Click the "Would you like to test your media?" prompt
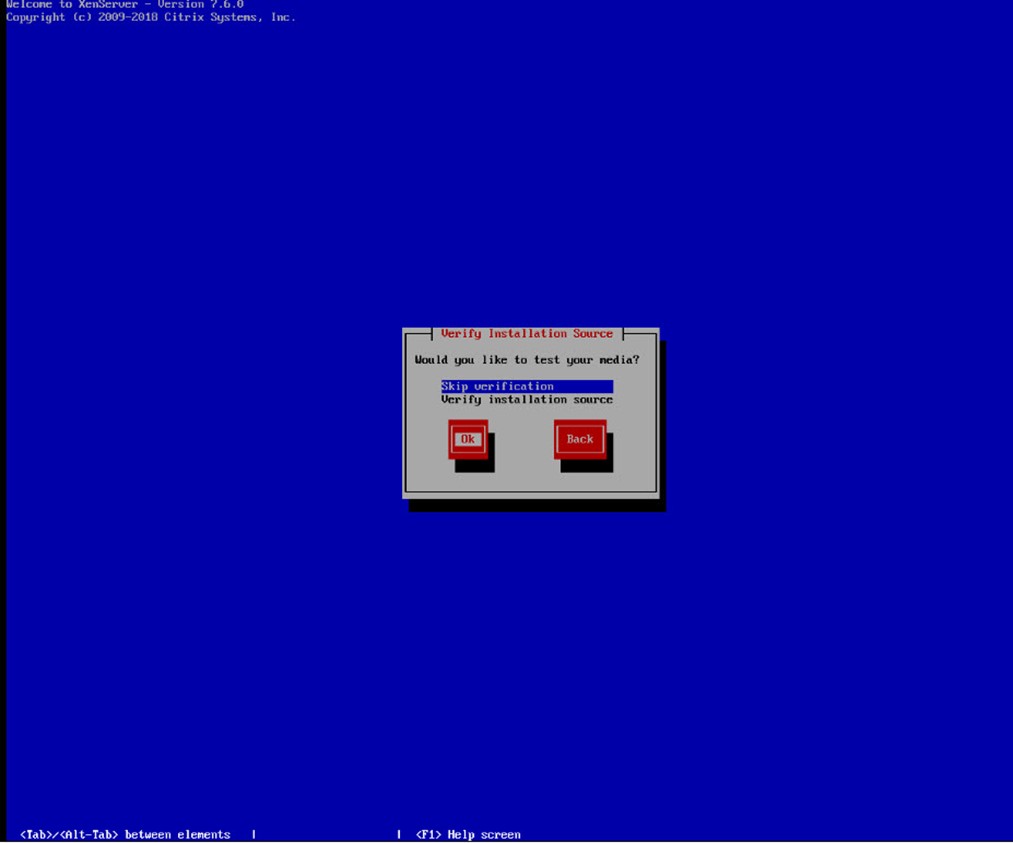The image size is (1013, 843). 527,360
